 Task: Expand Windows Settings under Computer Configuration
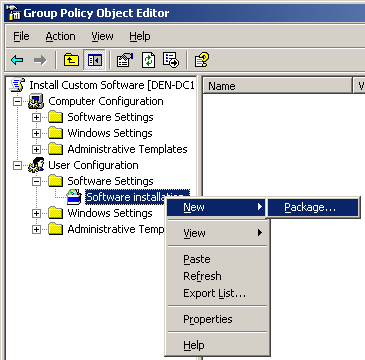[36, 133]
